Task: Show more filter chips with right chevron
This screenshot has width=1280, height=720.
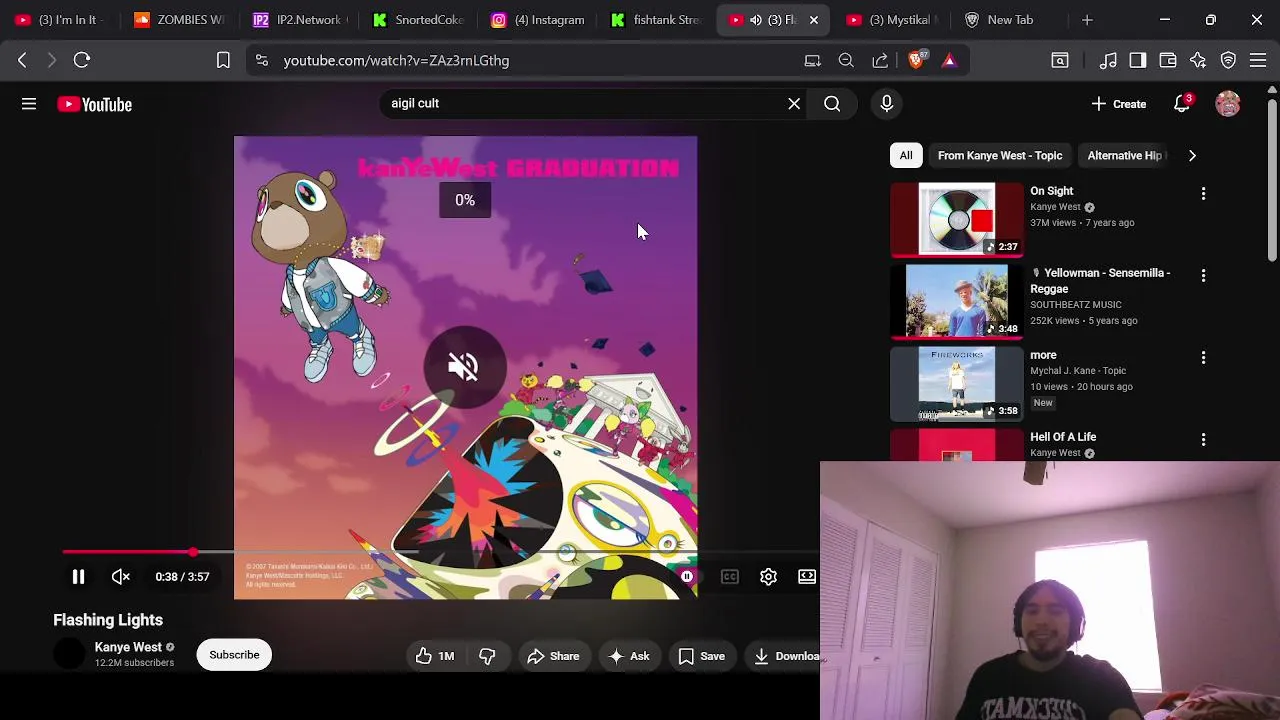Action: [1192, 155]
